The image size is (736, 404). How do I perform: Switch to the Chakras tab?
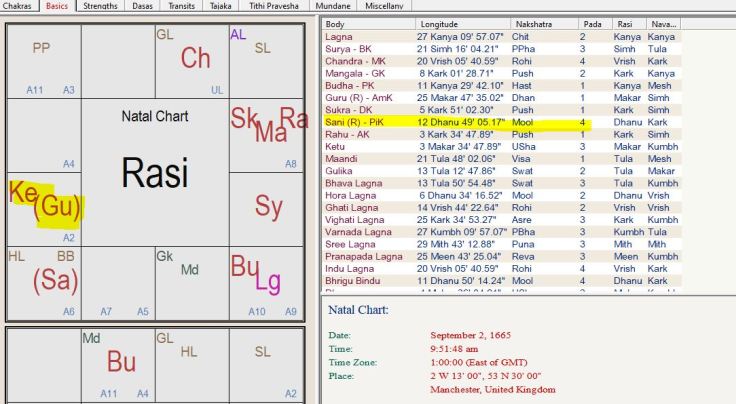point(20,5)
